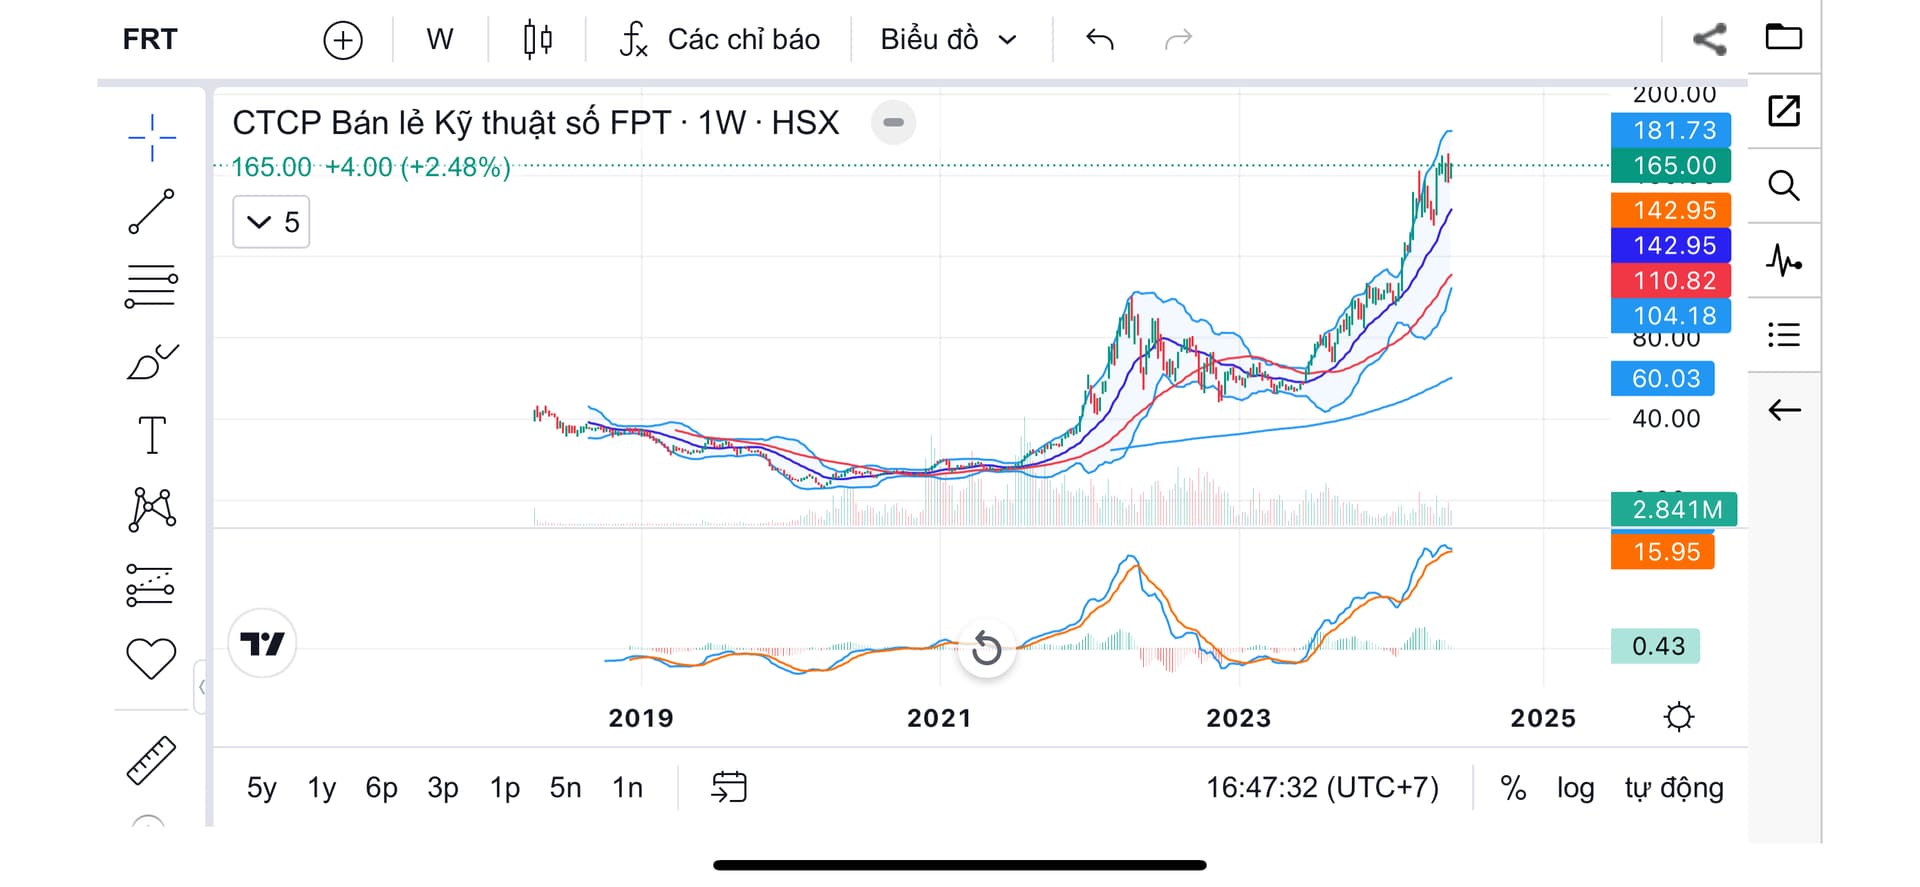Select the brush drawing tool

tap(152, 362)
